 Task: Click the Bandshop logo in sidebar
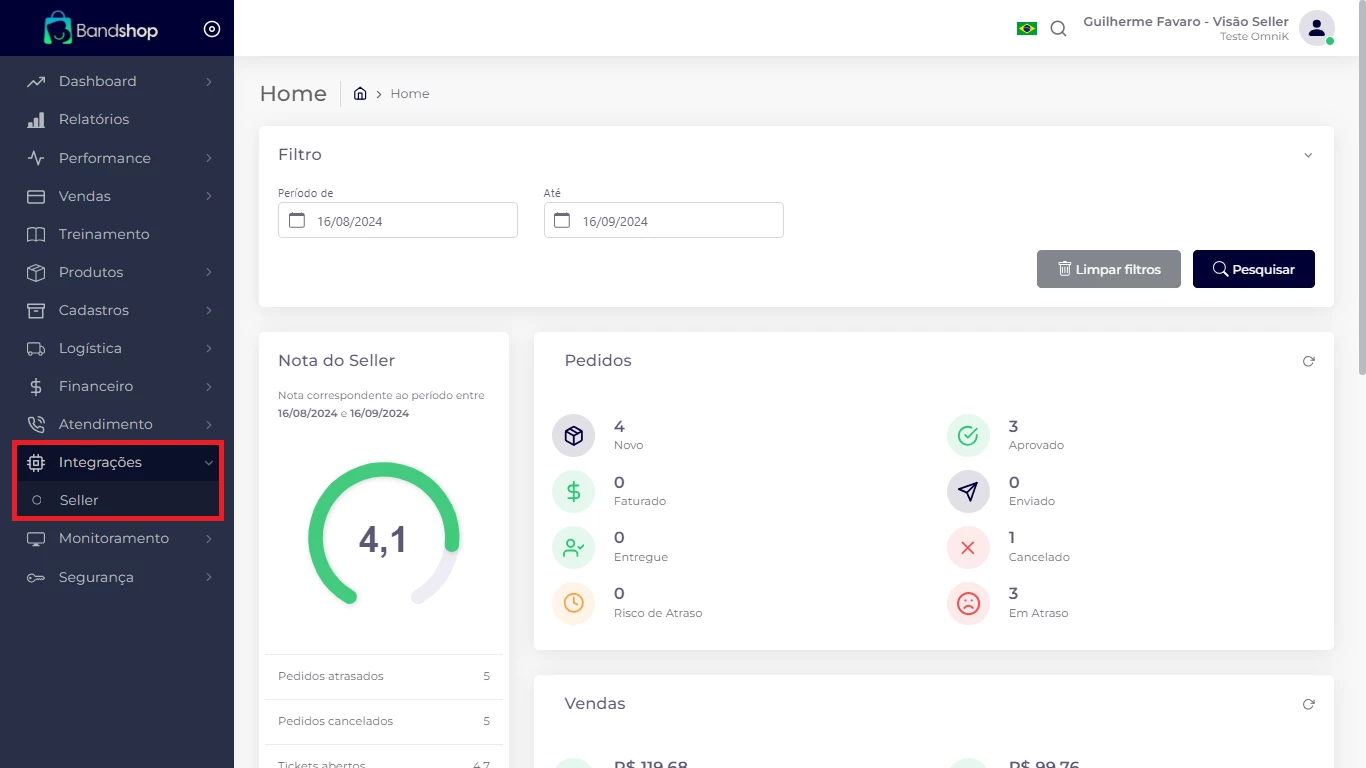101,29
